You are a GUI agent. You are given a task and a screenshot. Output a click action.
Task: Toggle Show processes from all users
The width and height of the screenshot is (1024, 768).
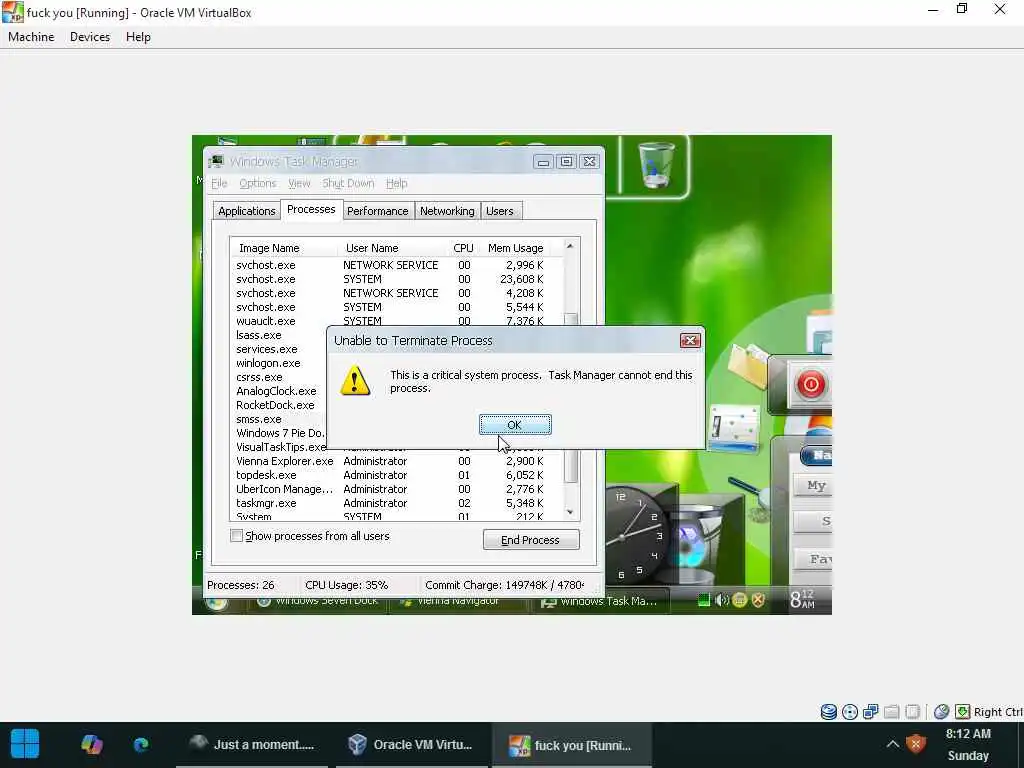coord(236,536)
